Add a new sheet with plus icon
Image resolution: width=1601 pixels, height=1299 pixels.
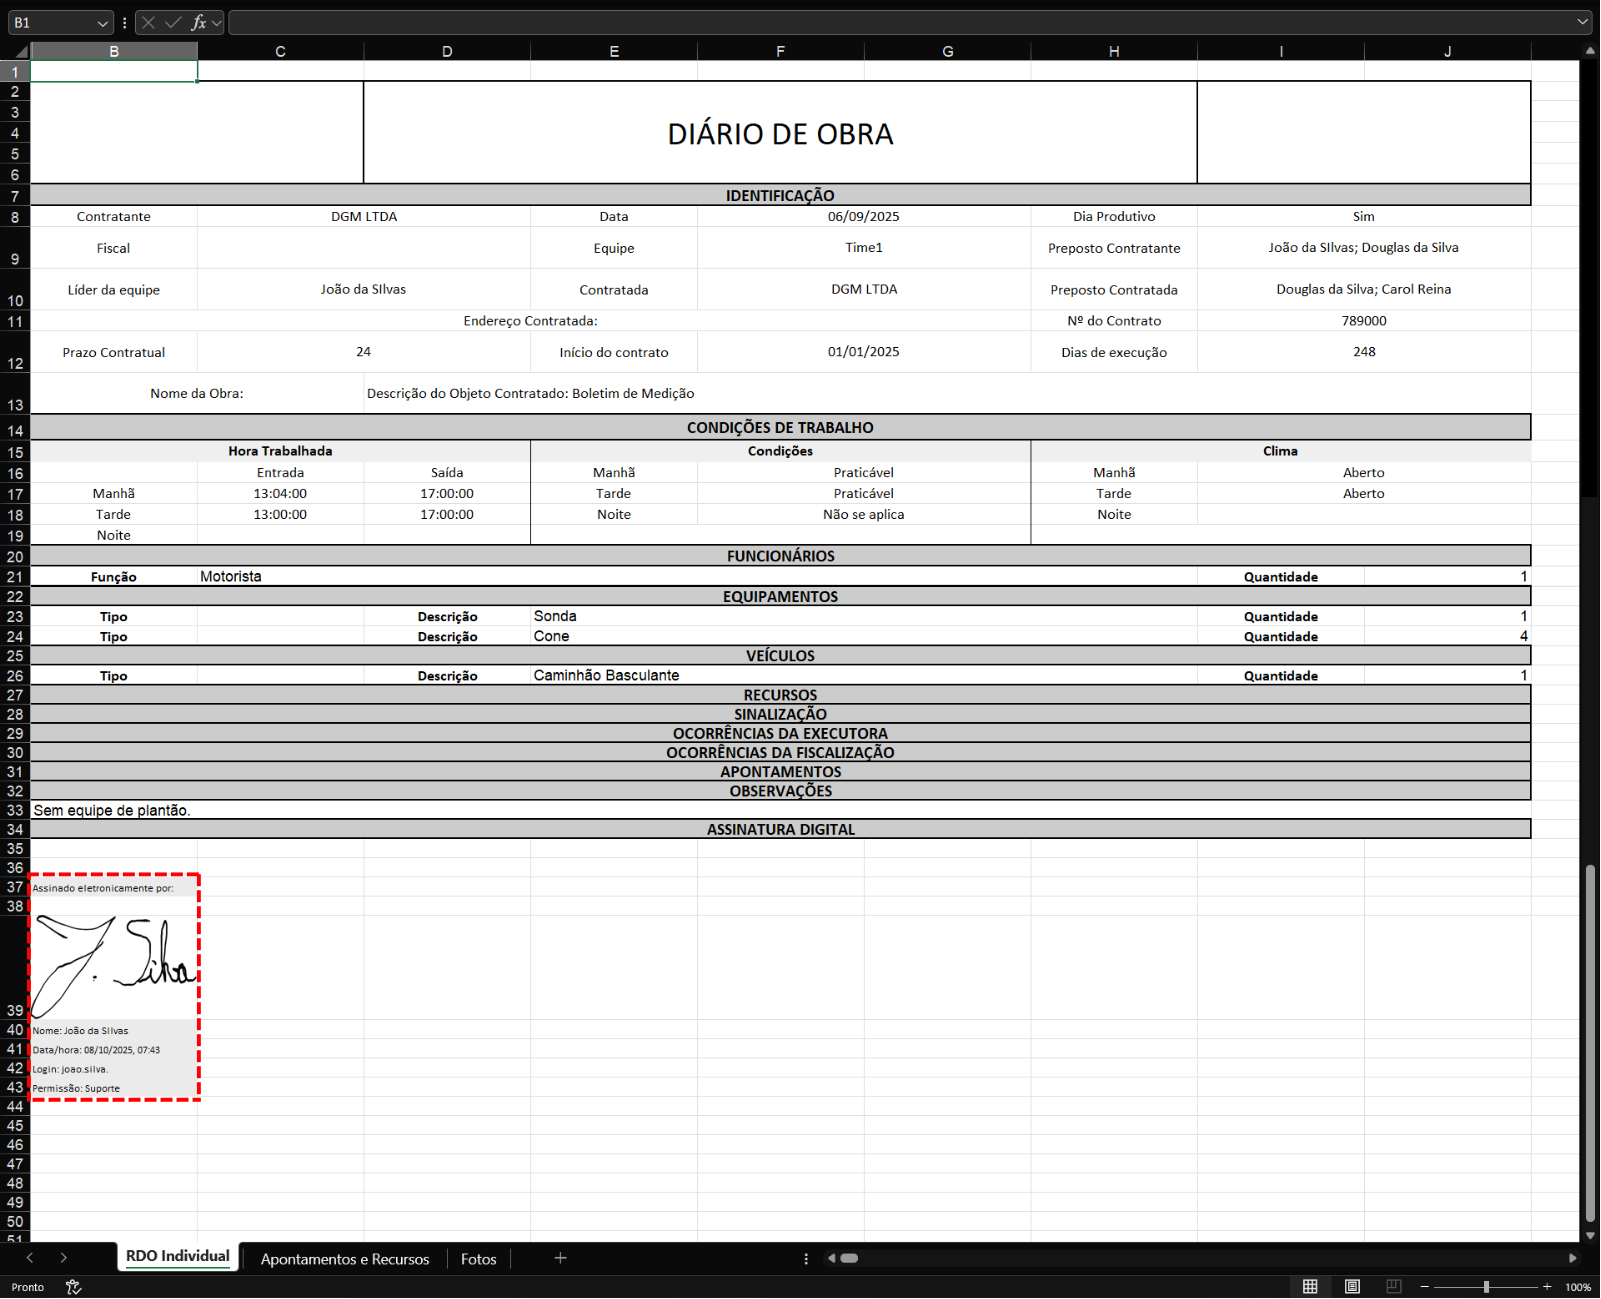tap(560, 1258)
